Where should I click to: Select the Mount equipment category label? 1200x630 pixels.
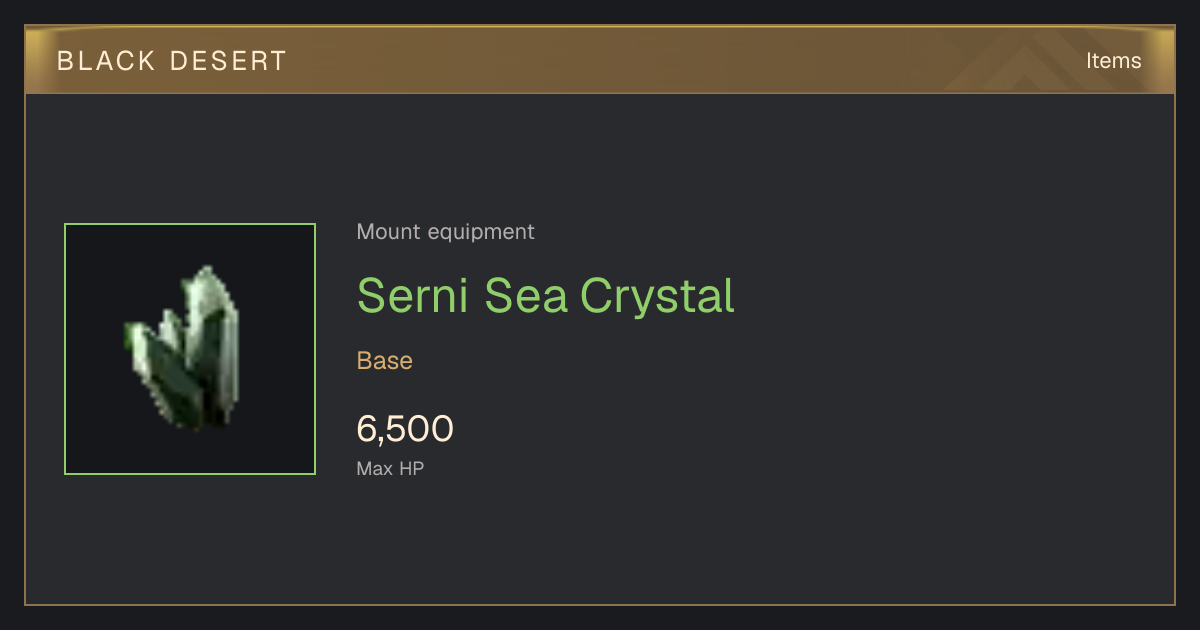click(445, 232)
